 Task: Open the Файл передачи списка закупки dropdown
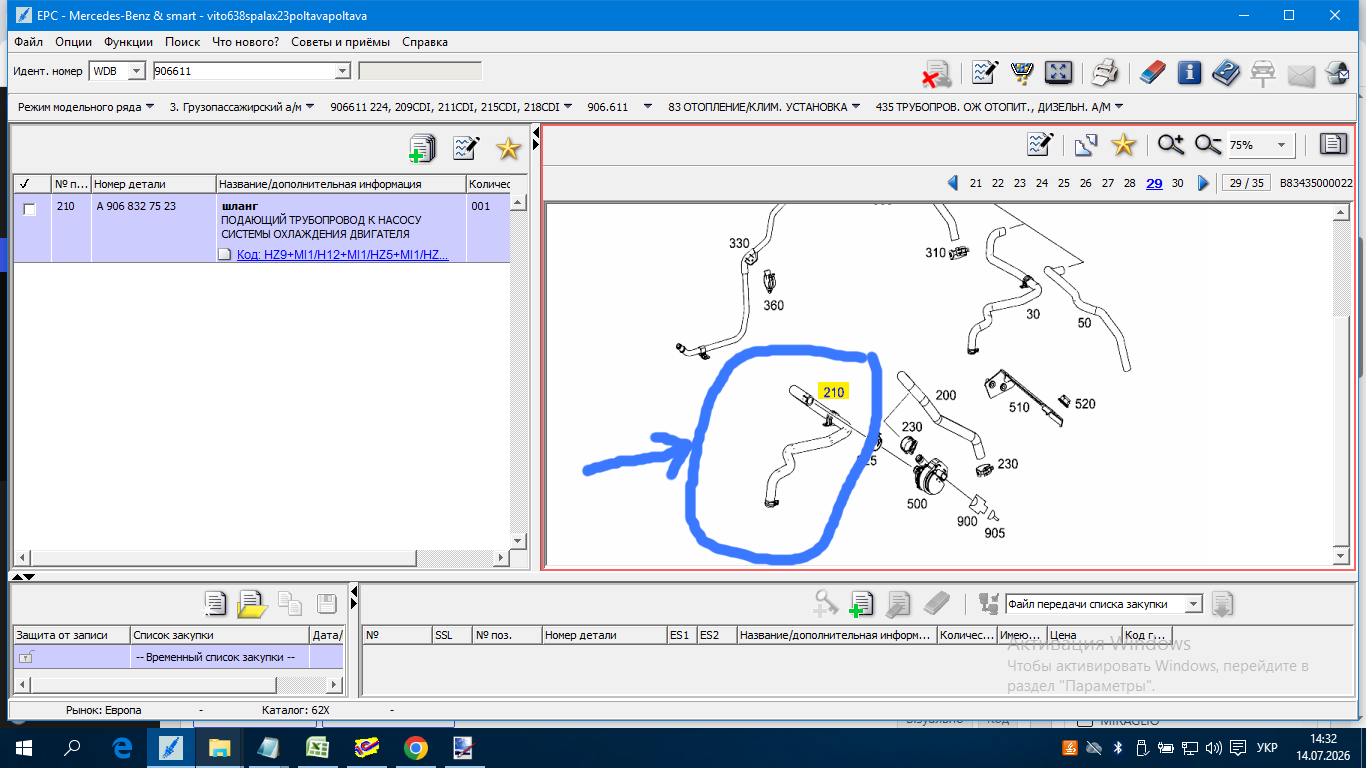click(x=1192, y=604)
